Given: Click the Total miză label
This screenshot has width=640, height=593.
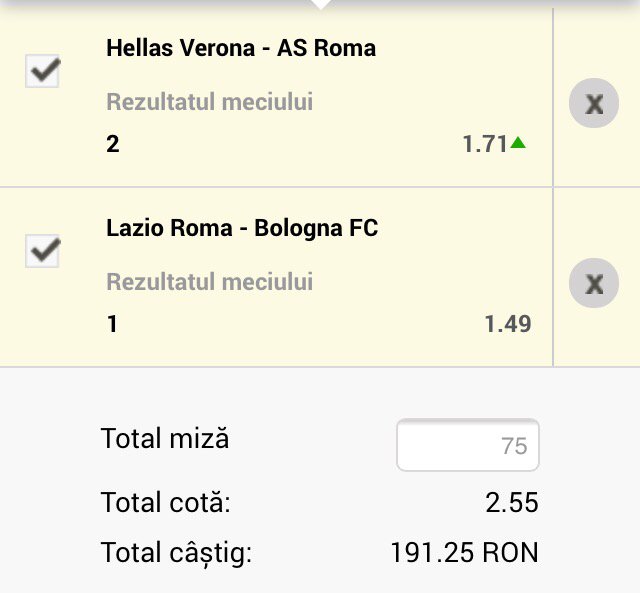Looking at the screenshot, I should (165, 438).
